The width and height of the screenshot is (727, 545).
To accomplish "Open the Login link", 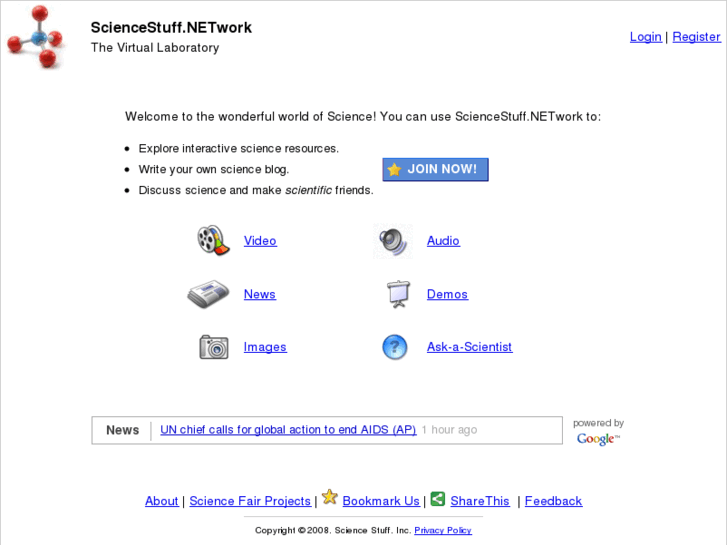I will tap(645, 37).
